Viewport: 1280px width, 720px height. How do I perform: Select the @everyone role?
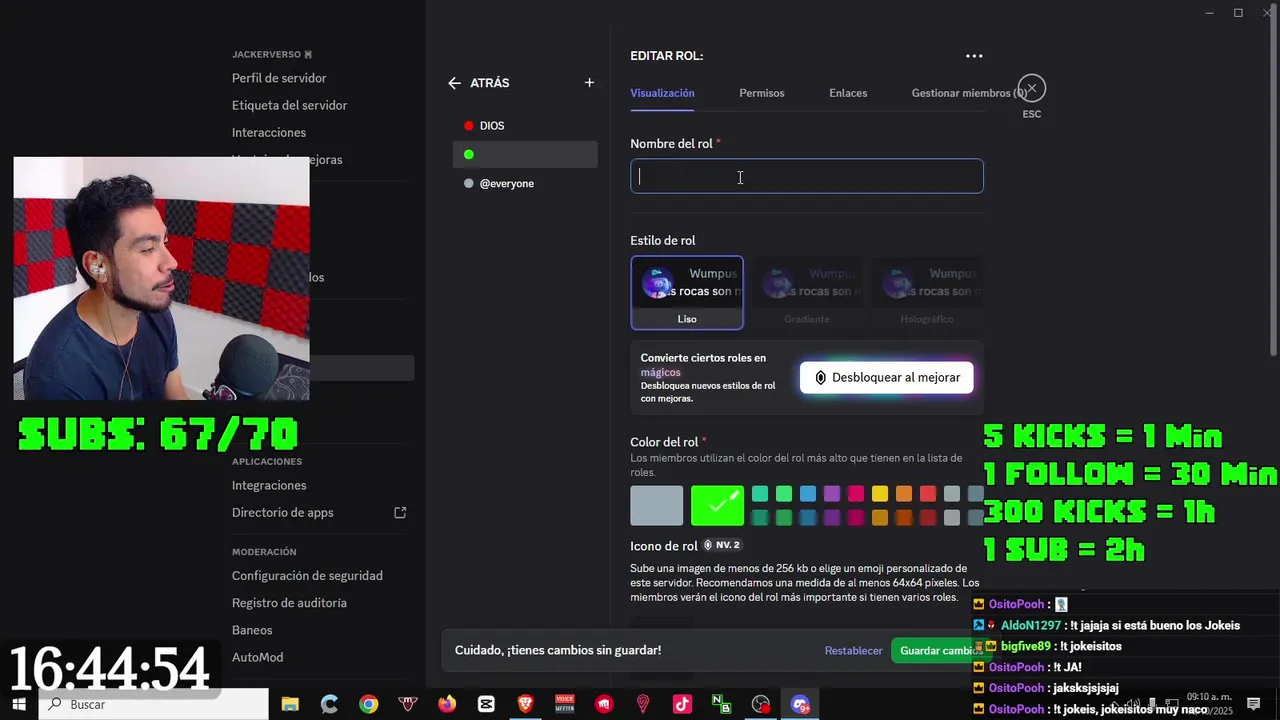pyautogui.click(x=525, y=184)
